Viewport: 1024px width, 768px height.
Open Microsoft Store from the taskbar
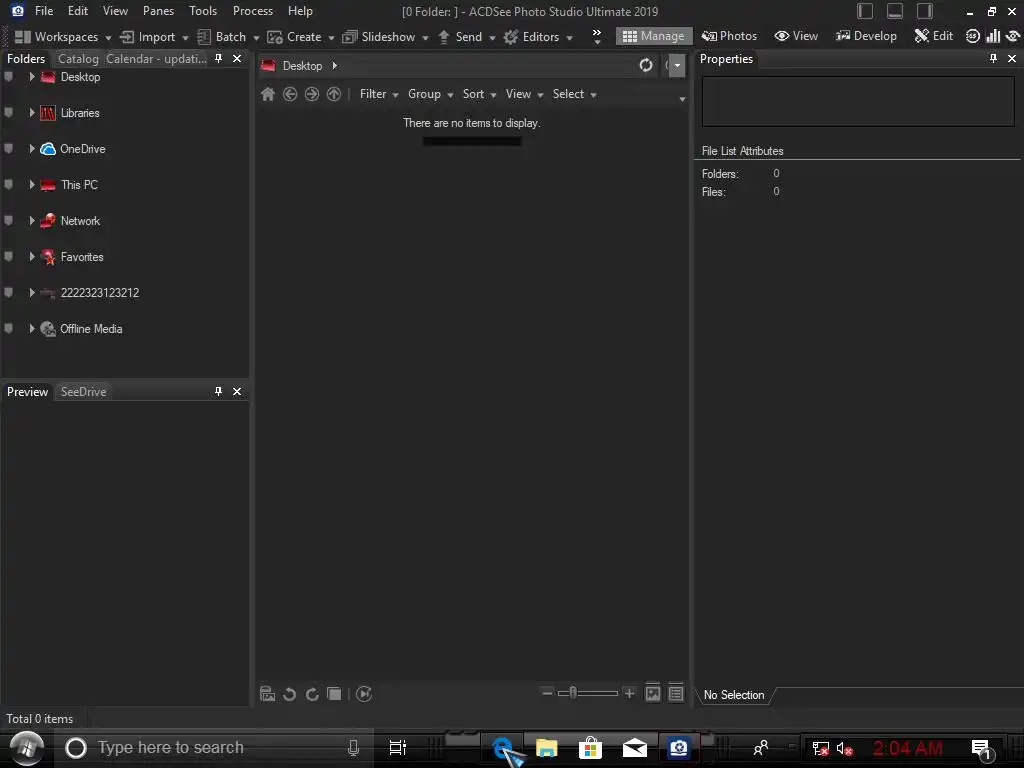click(x=590, y=748)
